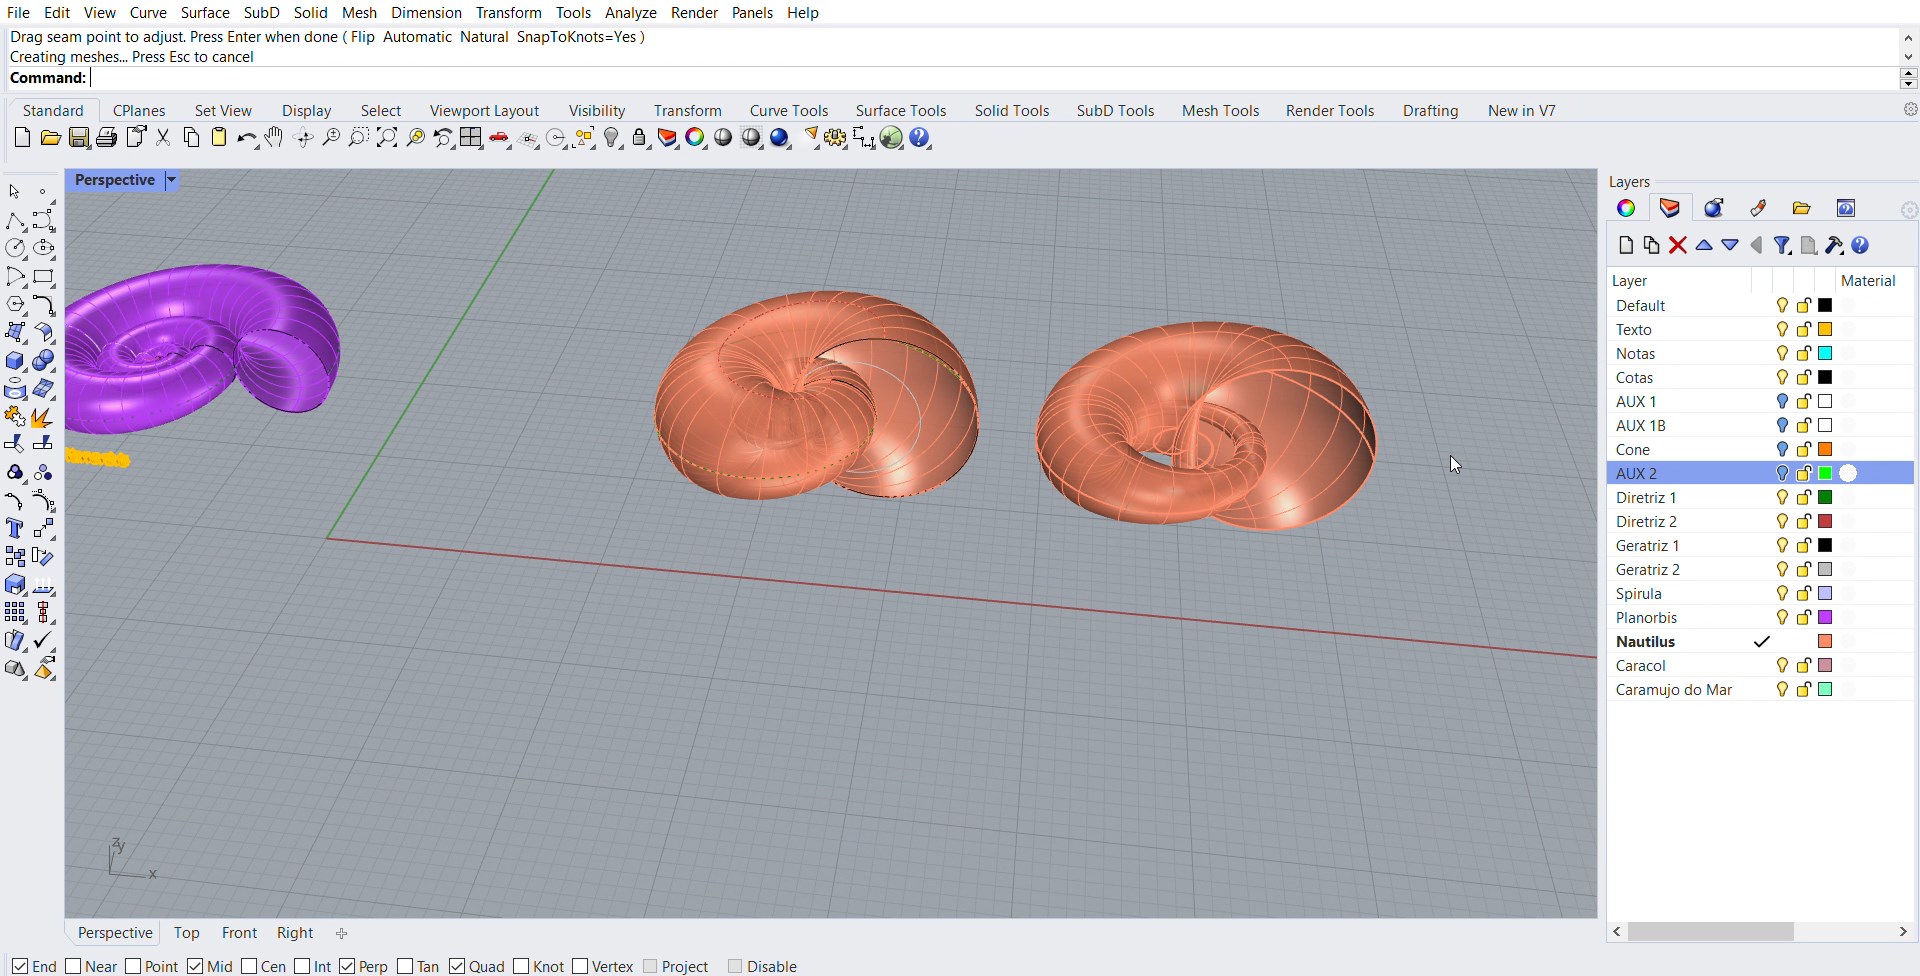Screen dimensions: 1920x976
Task: Enable the Cen osnap checkbox
Action: pos(249,966)
